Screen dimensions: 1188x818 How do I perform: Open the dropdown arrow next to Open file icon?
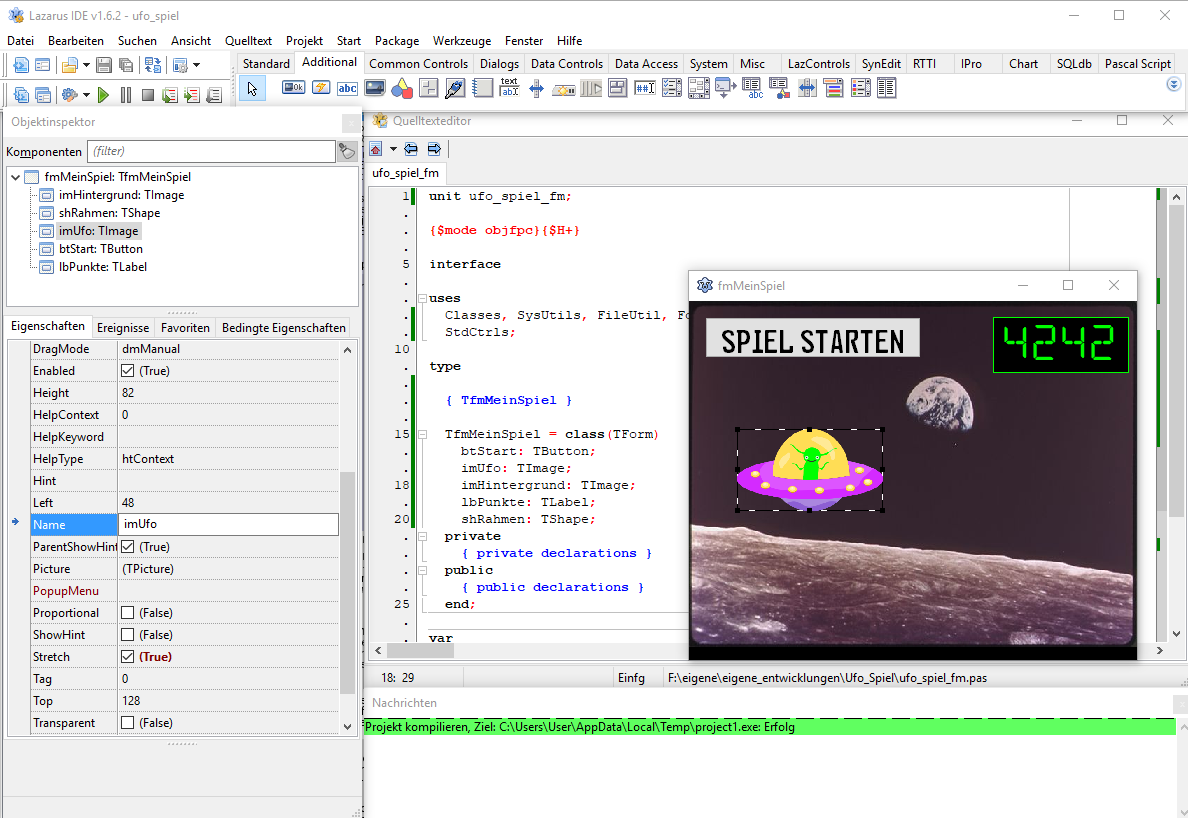tap(84, 65)
